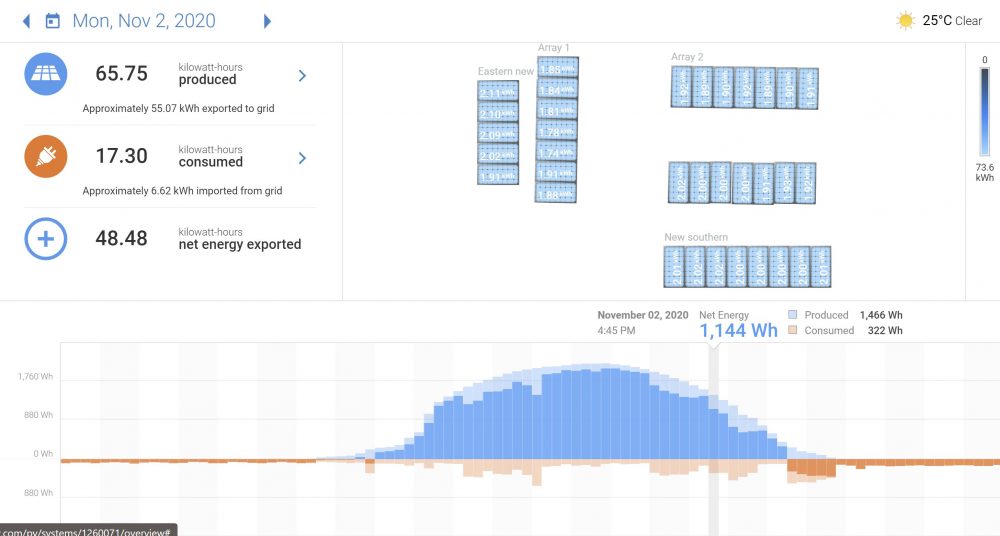Select the Array 1 label
1000x536 pixels.
[x=554, y=48]
